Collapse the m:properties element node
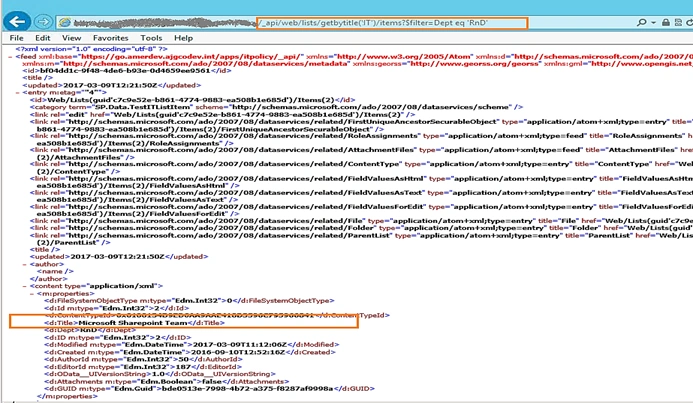Viewport: 693px width, 403px height. point(32,293)
